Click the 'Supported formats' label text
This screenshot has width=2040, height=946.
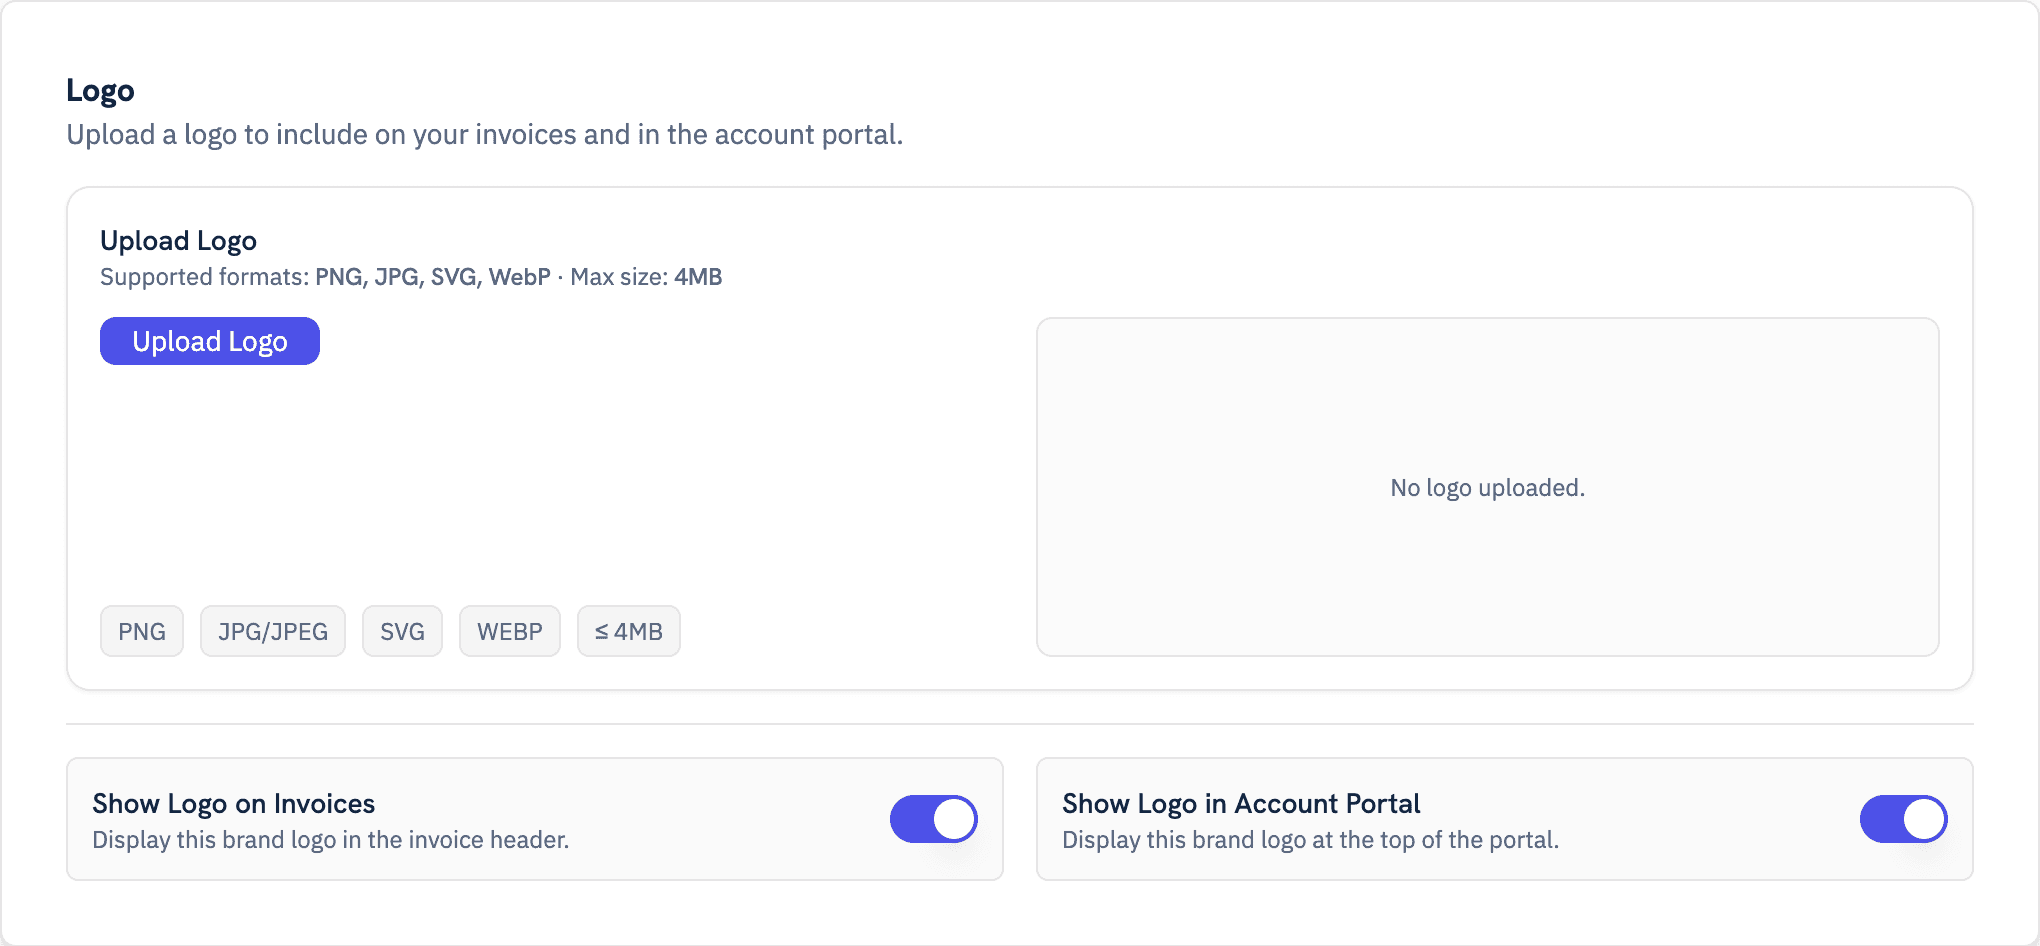(205, 277)
